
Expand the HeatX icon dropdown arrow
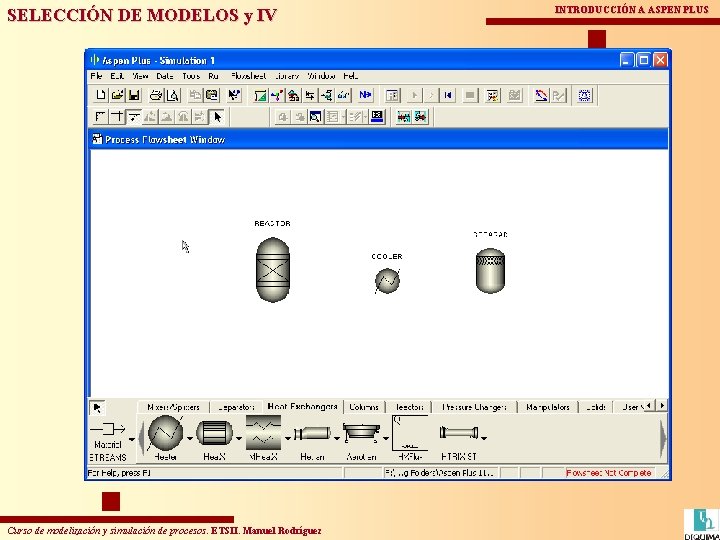239,439
